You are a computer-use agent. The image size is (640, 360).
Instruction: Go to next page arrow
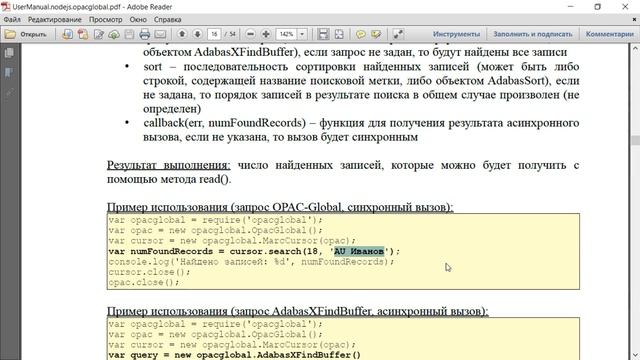(198, 34)
